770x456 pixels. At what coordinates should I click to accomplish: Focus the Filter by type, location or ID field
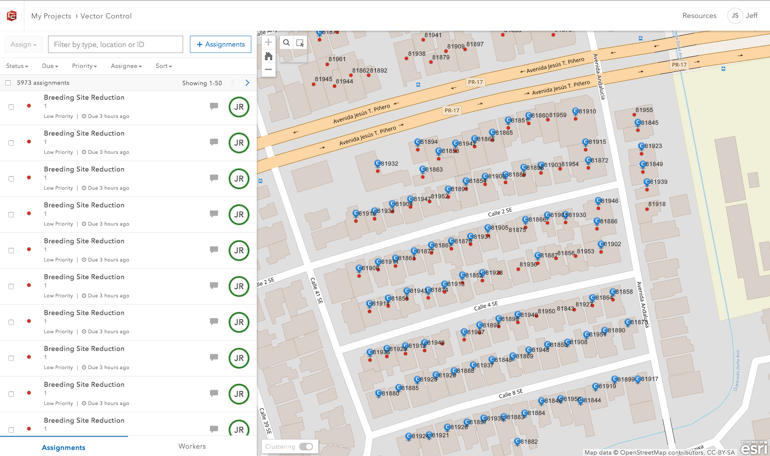[115, 44]
